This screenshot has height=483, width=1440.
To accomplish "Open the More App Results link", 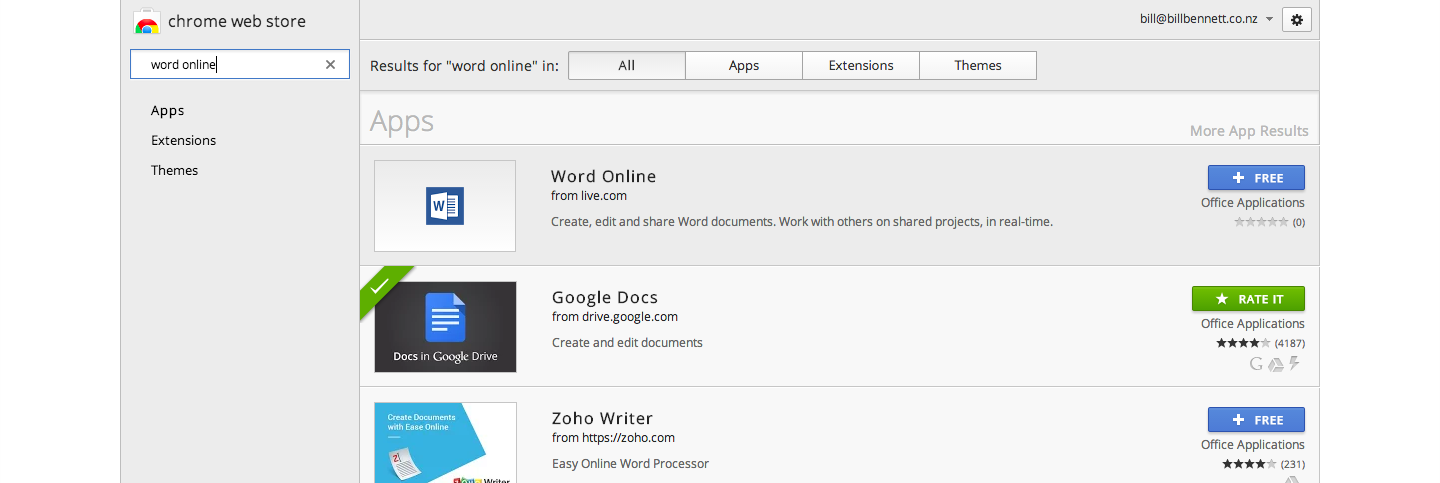I will tap(1249, 131).
